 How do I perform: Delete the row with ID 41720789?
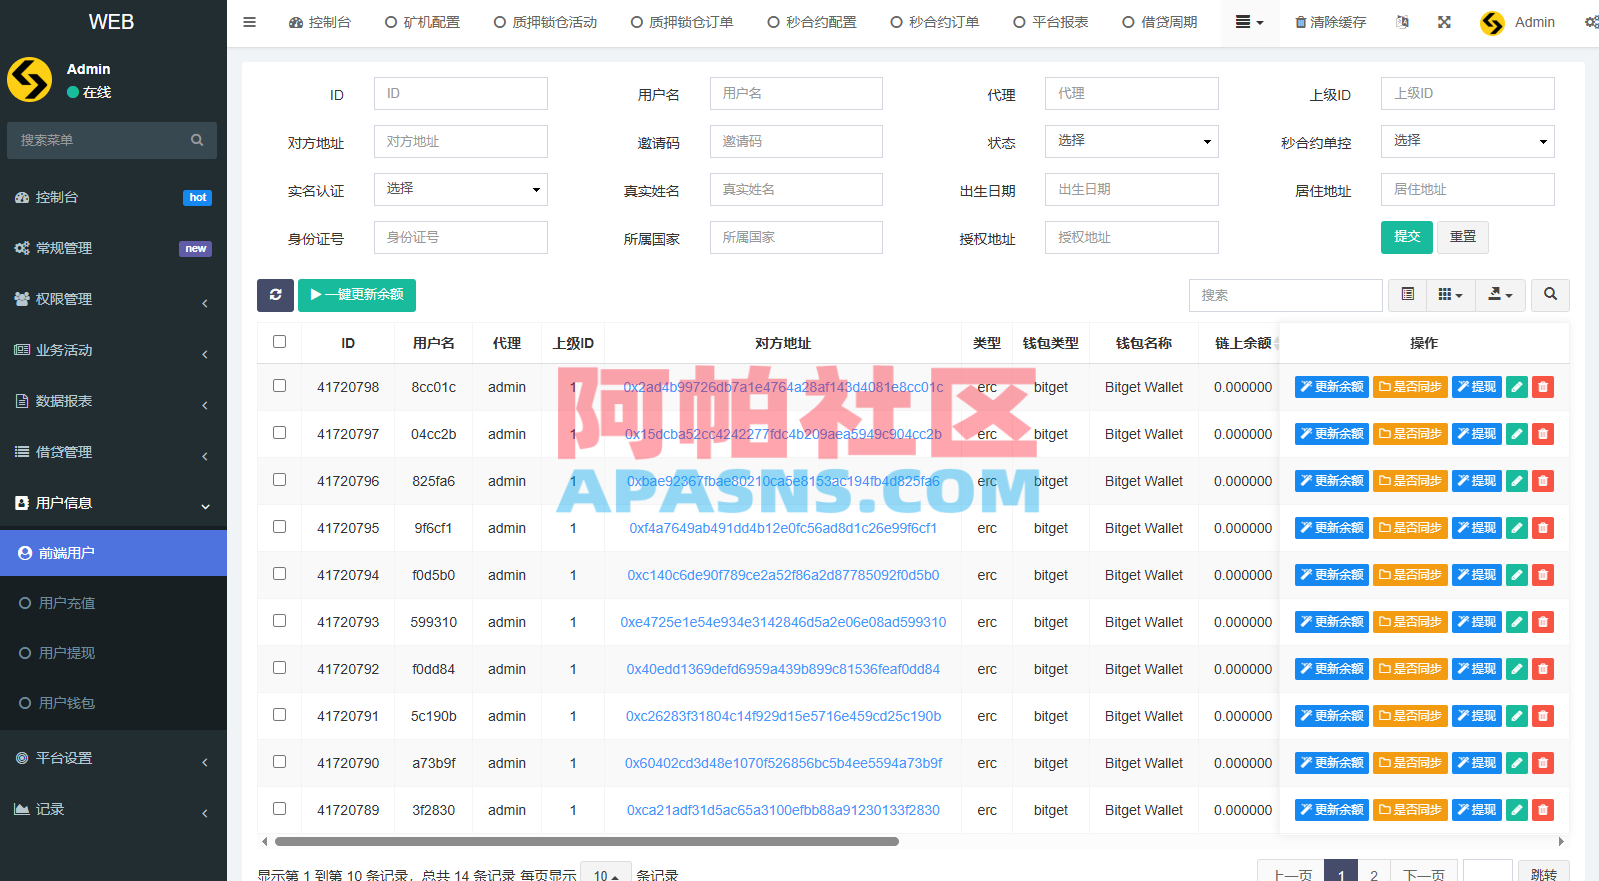click(1543, 810)
